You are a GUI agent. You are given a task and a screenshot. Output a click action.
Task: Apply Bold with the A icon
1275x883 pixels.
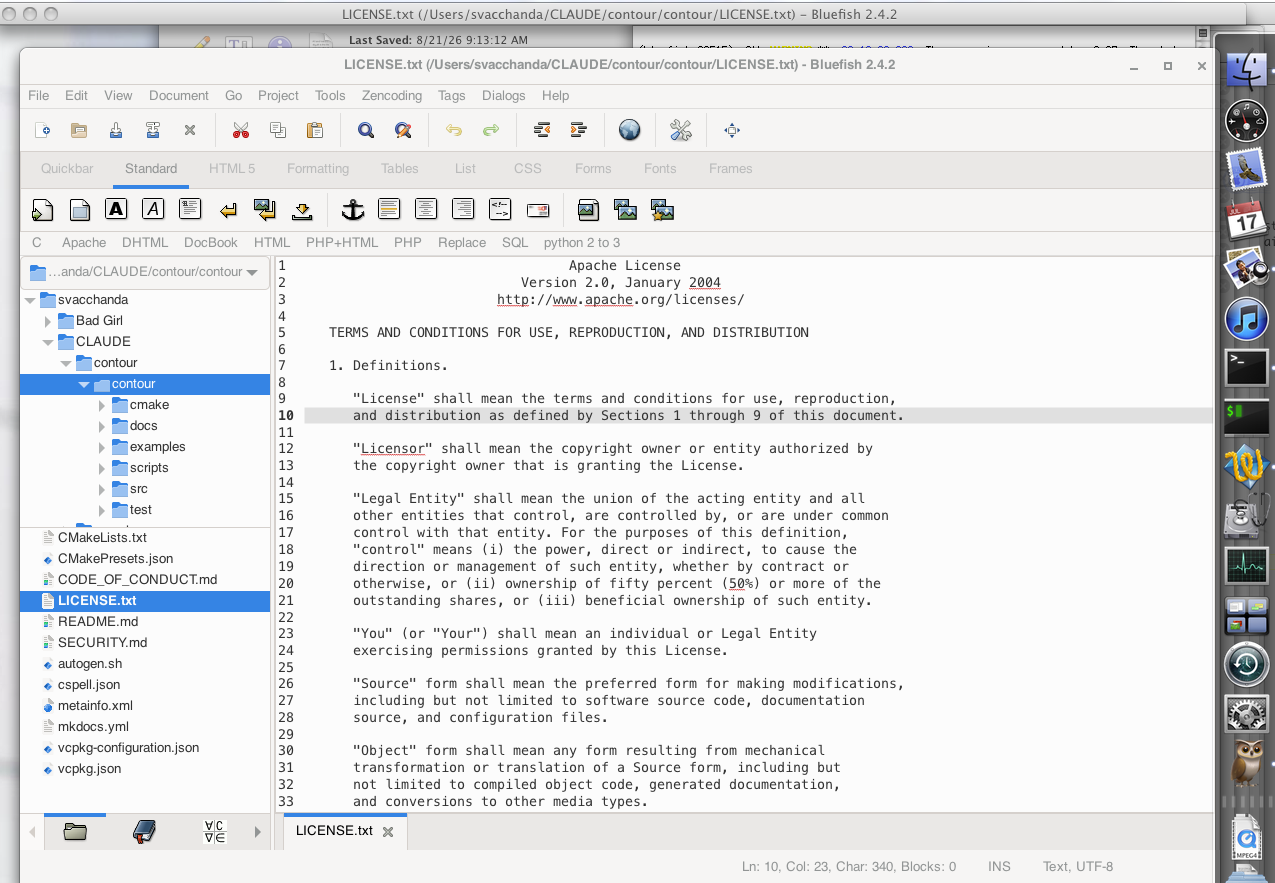116,209
